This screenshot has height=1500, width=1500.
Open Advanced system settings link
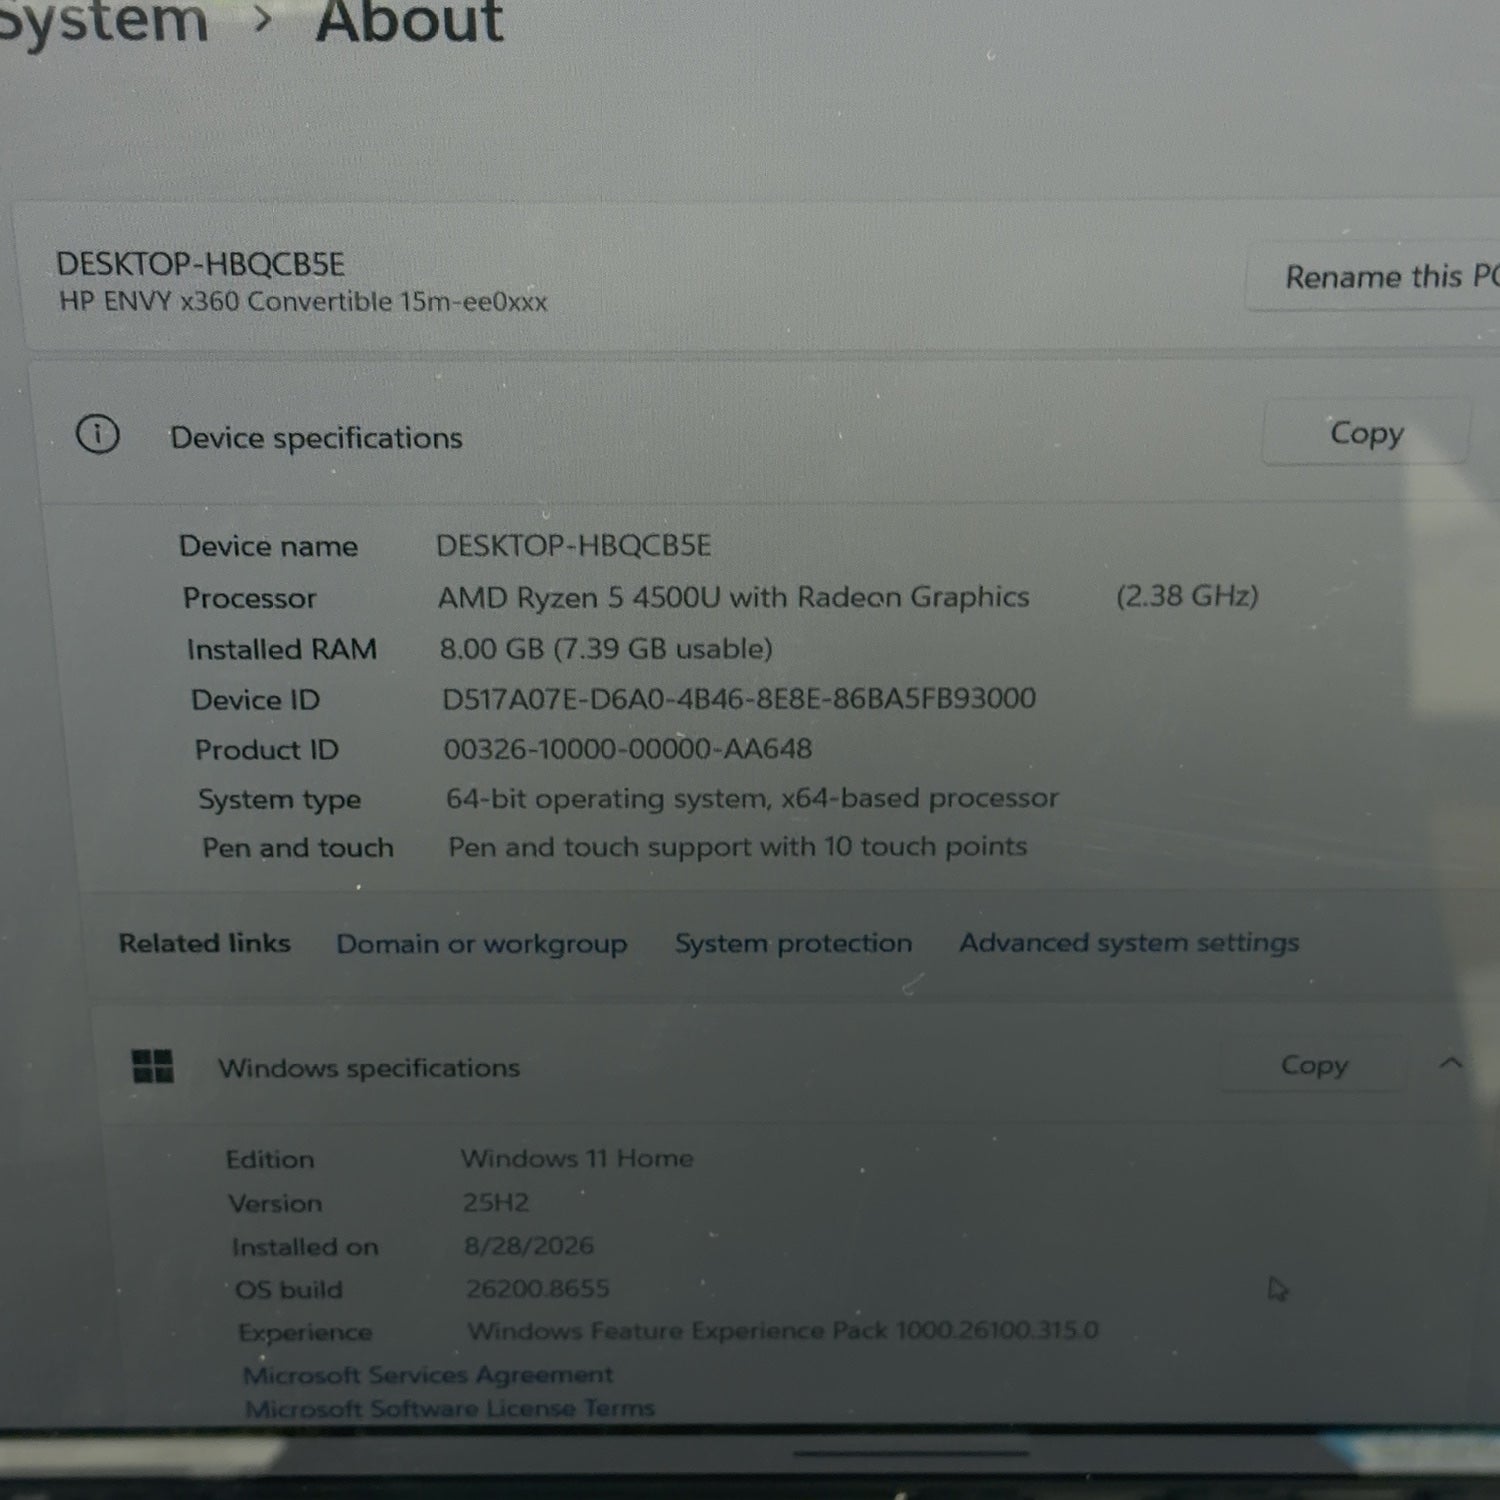[x=1129, y=942]
